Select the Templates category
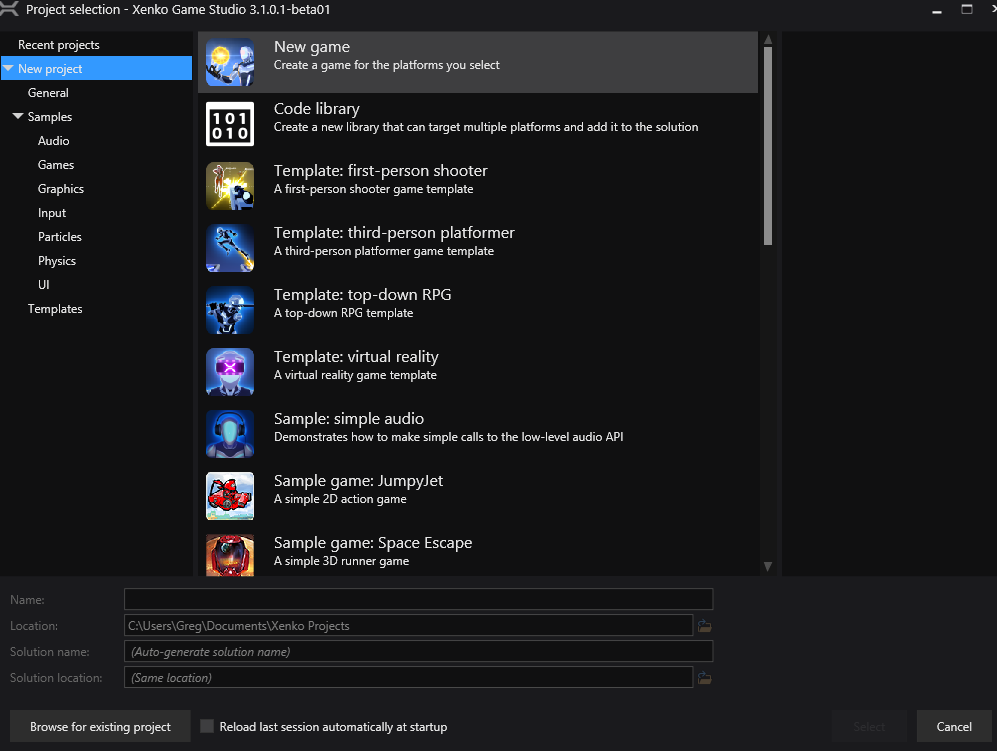 tap(55, 308)
